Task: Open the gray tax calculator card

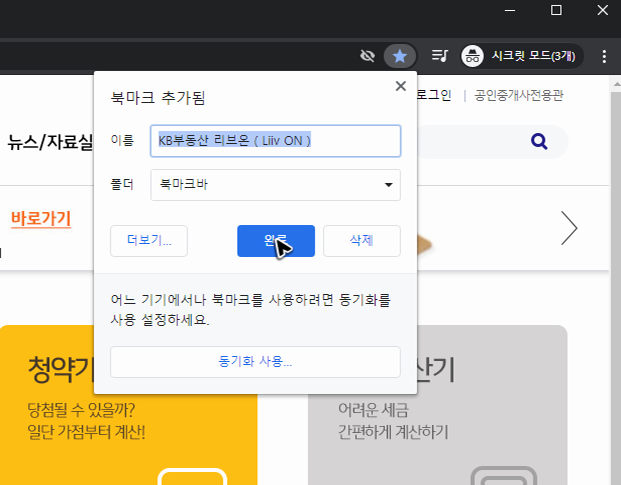Action: (x=438, y=405)
